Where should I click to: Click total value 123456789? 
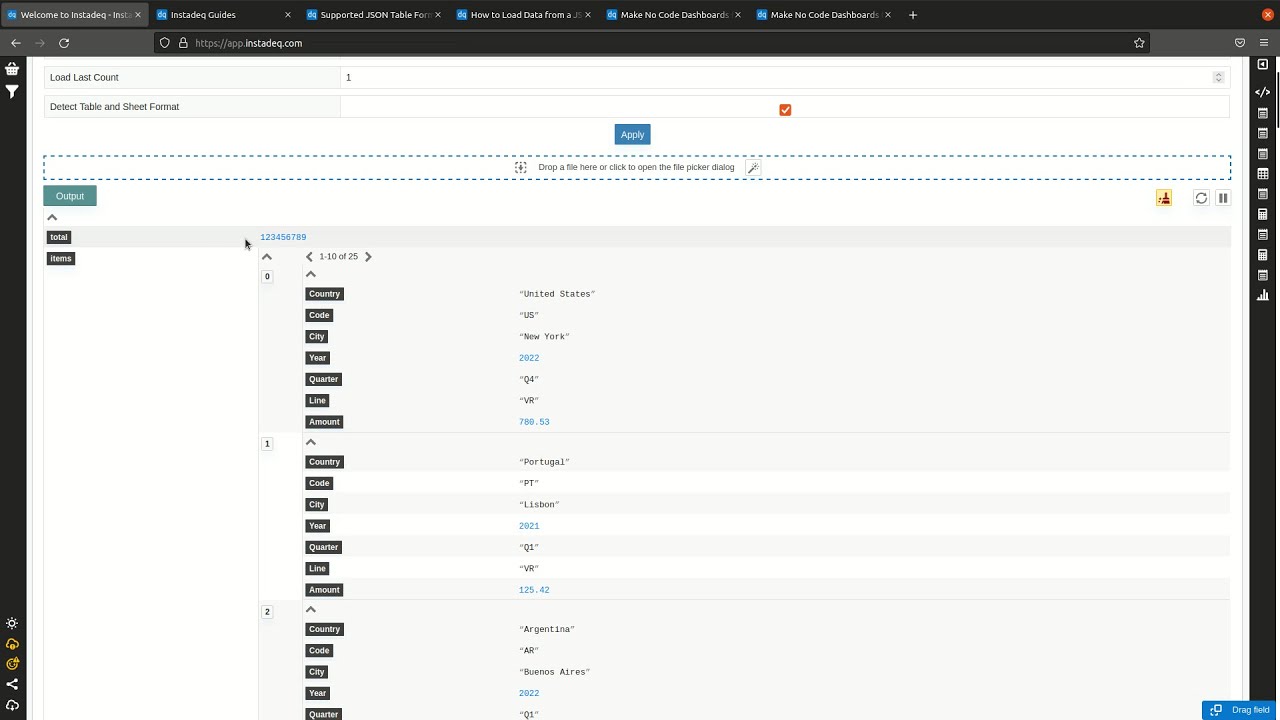pyautogui.click(x=283, y=237)
